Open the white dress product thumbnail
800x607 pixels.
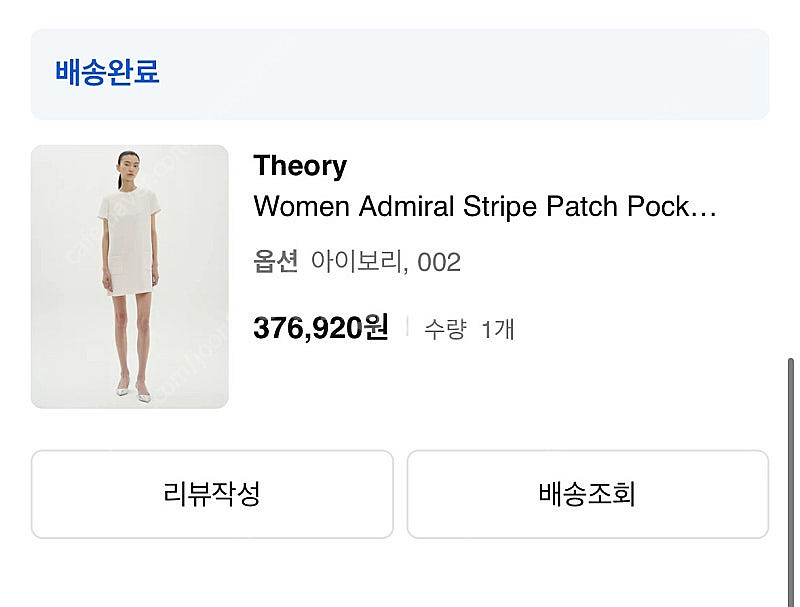pyautogui.click(x=130, y=276)
